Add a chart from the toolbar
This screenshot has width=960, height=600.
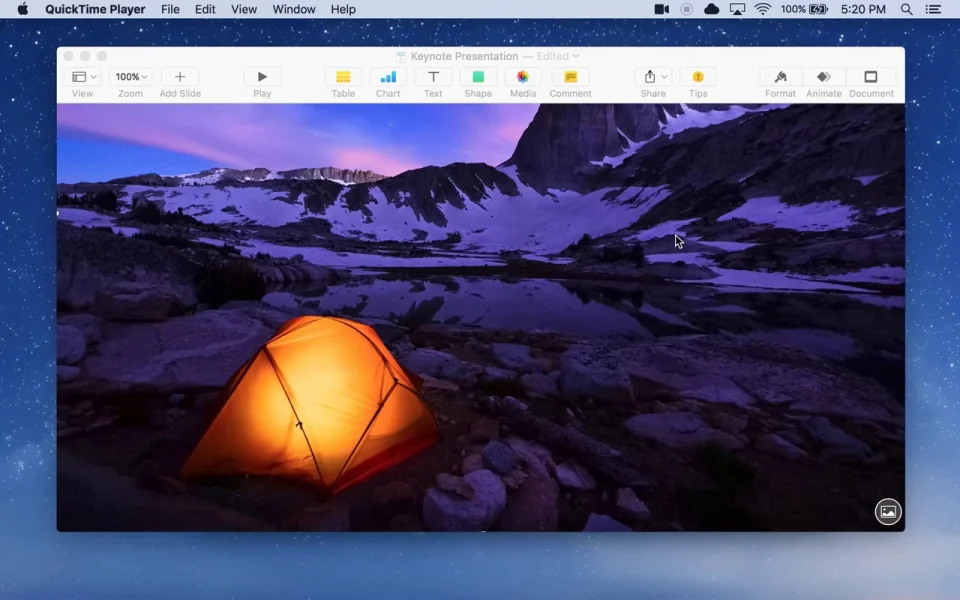[x=388, y=78]
